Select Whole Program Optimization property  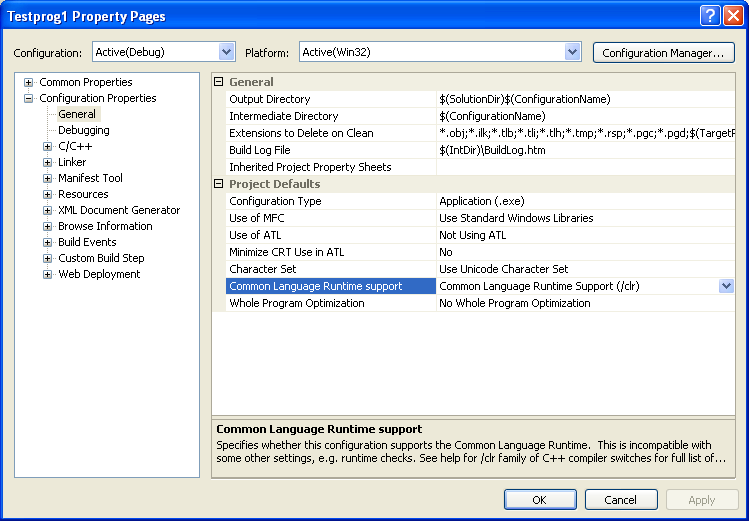click(x=331, y=303)
